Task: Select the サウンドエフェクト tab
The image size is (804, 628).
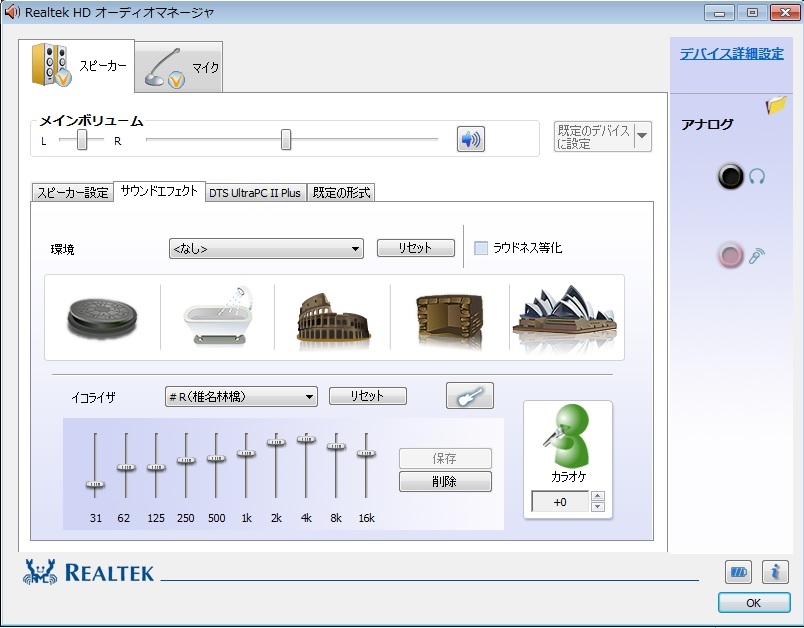Action: pos(159,191)
